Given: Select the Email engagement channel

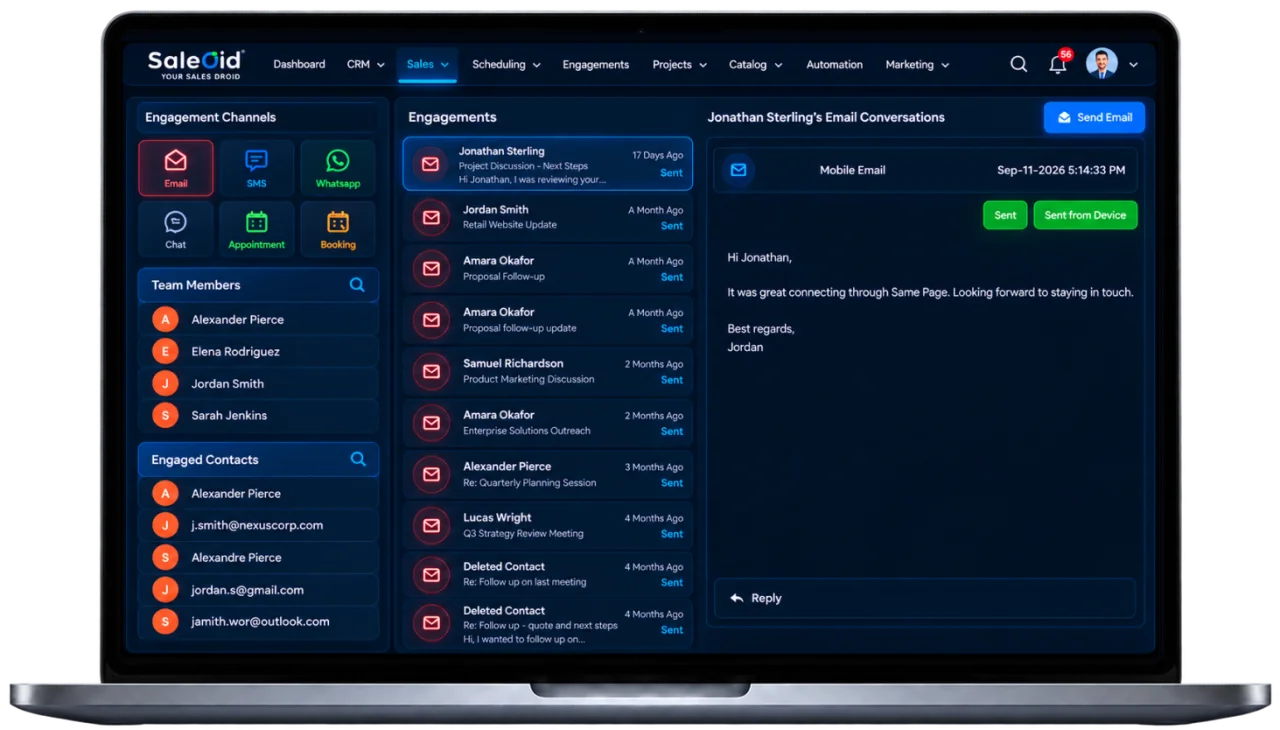Looking at the screenshot, I should [176, 167].
